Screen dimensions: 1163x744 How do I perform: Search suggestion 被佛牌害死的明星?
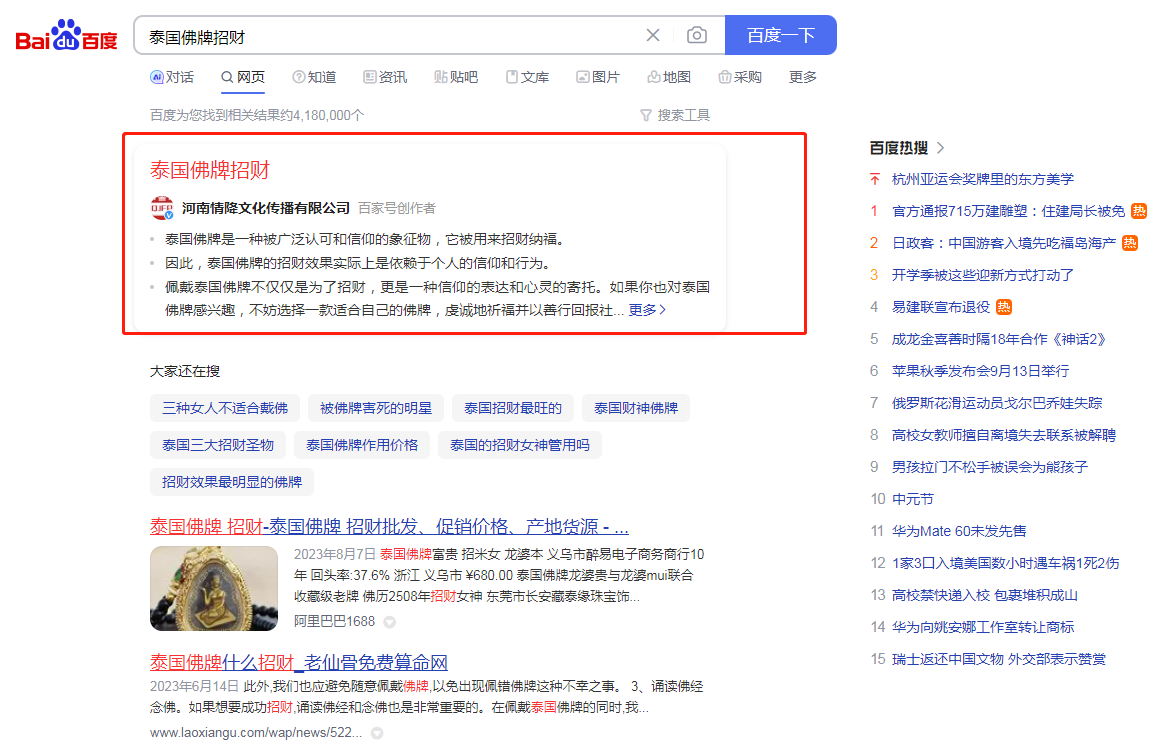tap(375, 408)
